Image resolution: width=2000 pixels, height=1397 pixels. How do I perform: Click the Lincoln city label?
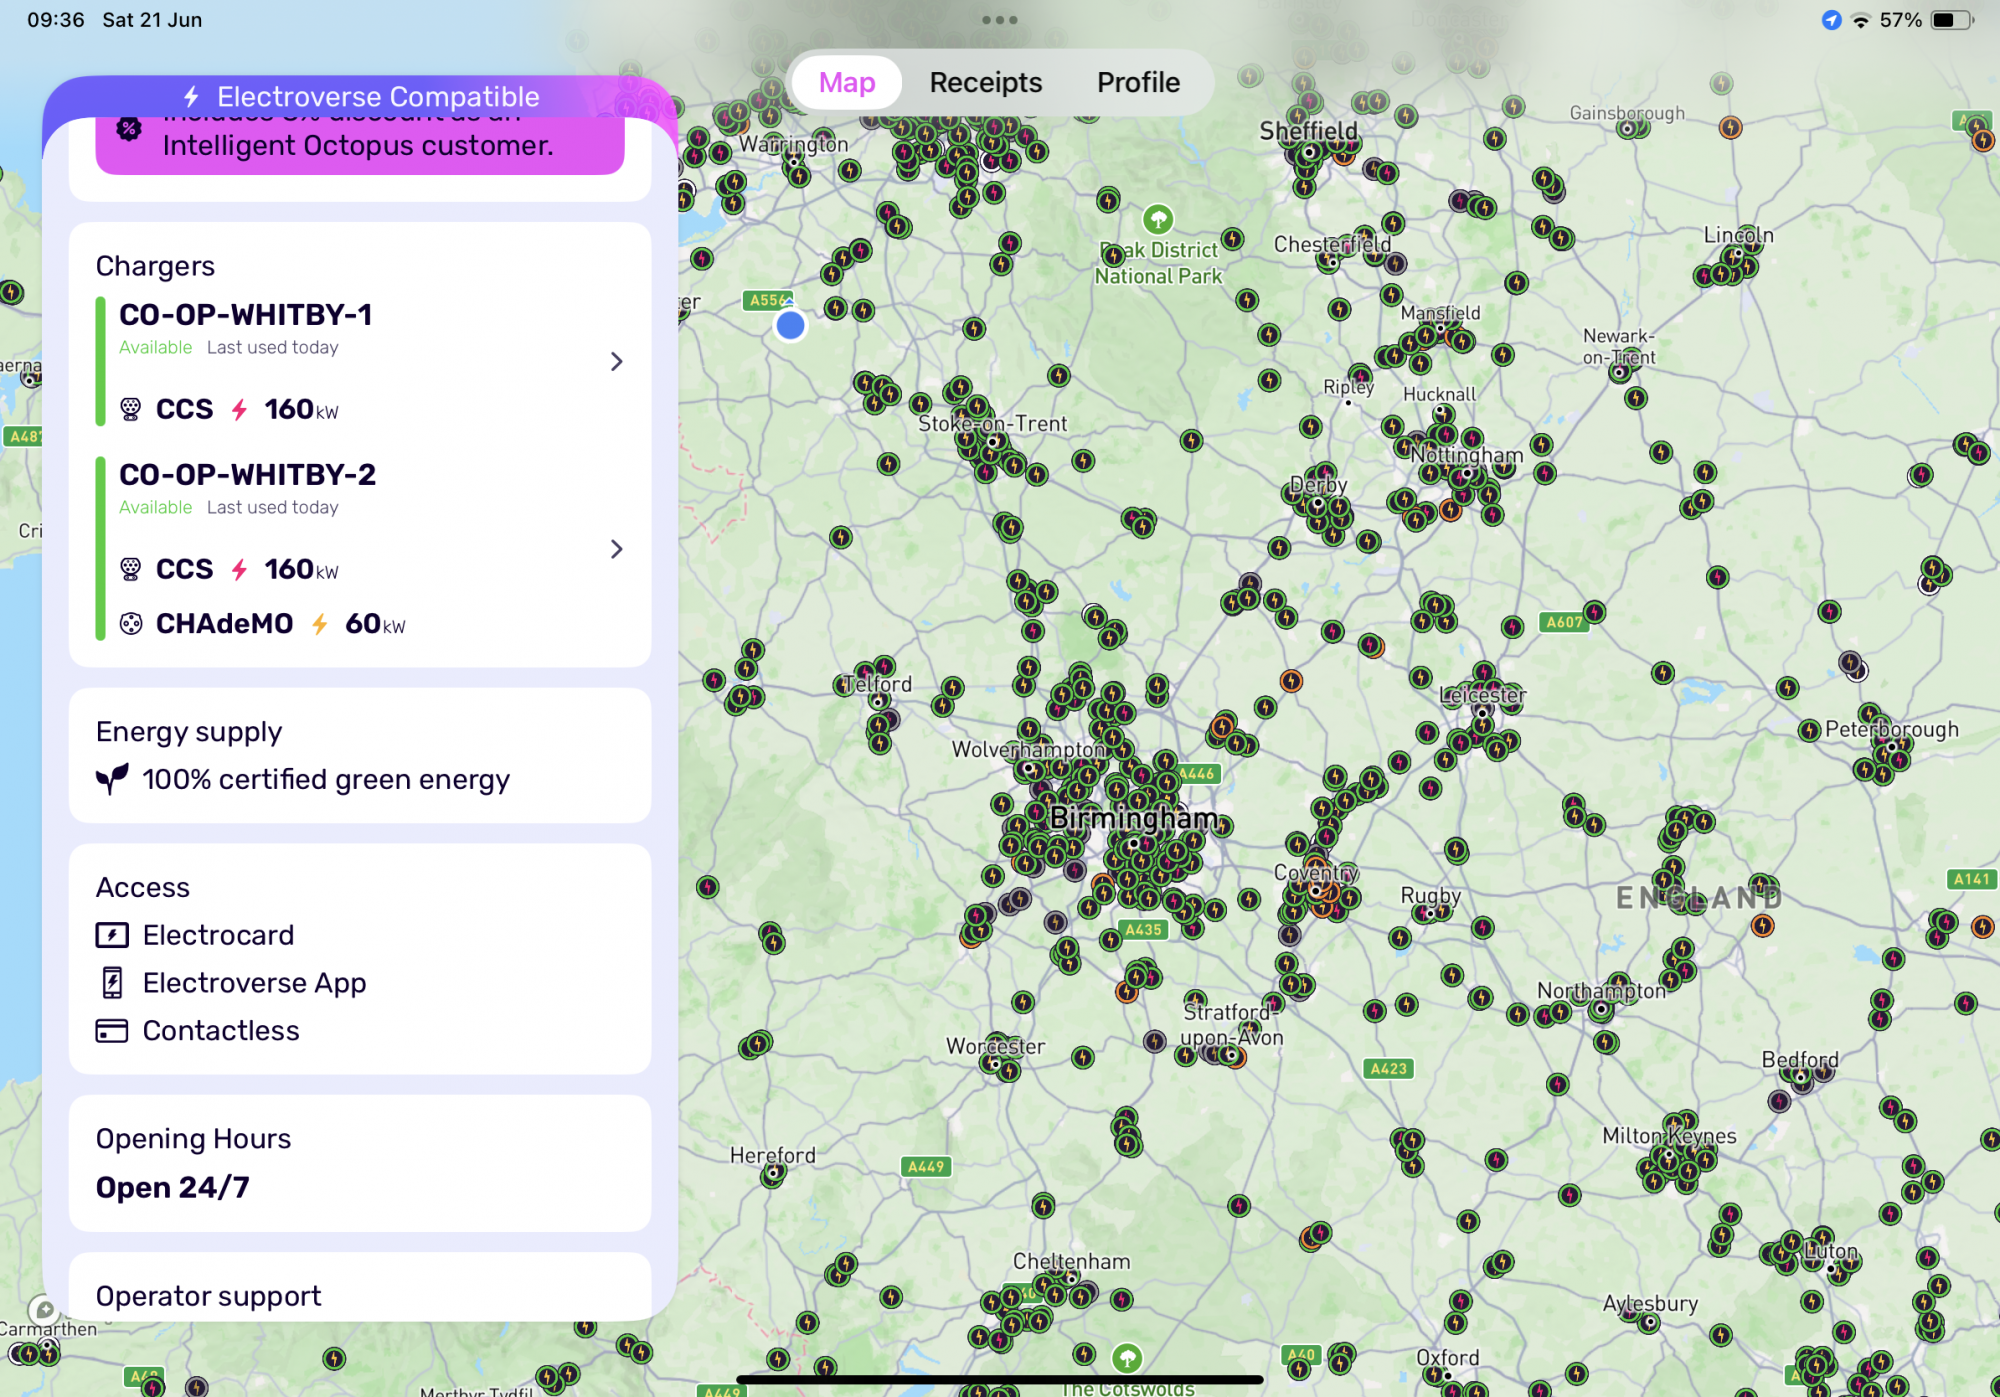click(x=1739, y=235)
